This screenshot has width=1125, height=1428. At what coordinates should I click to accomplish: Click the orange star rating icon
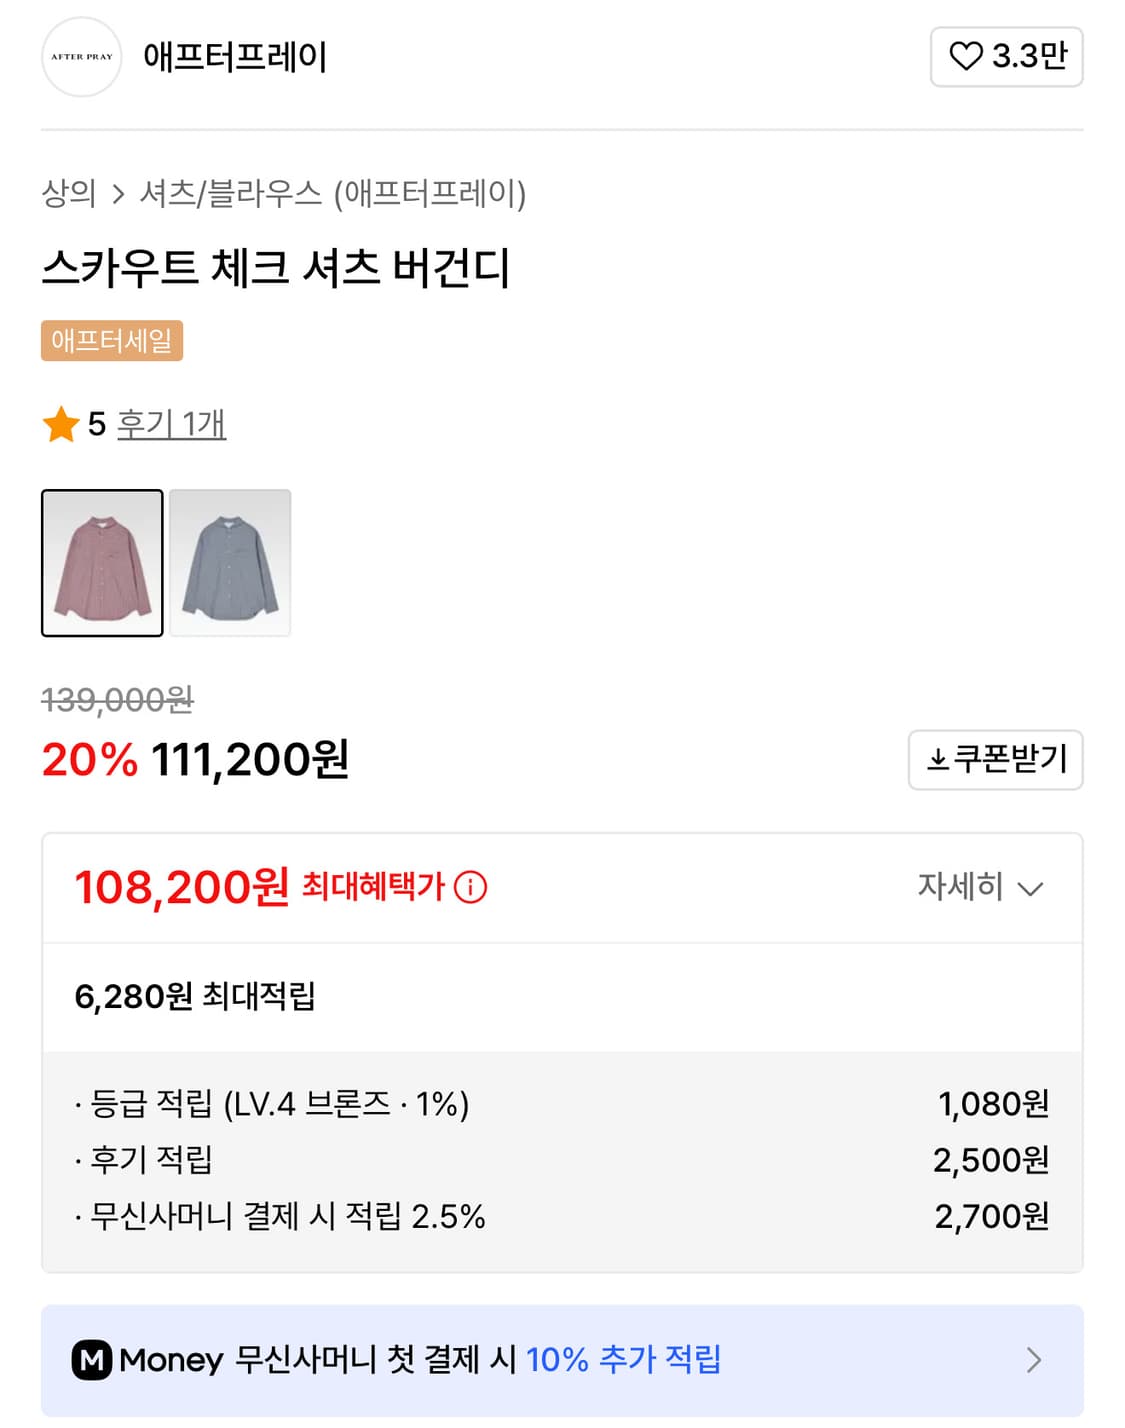(61, 424)
